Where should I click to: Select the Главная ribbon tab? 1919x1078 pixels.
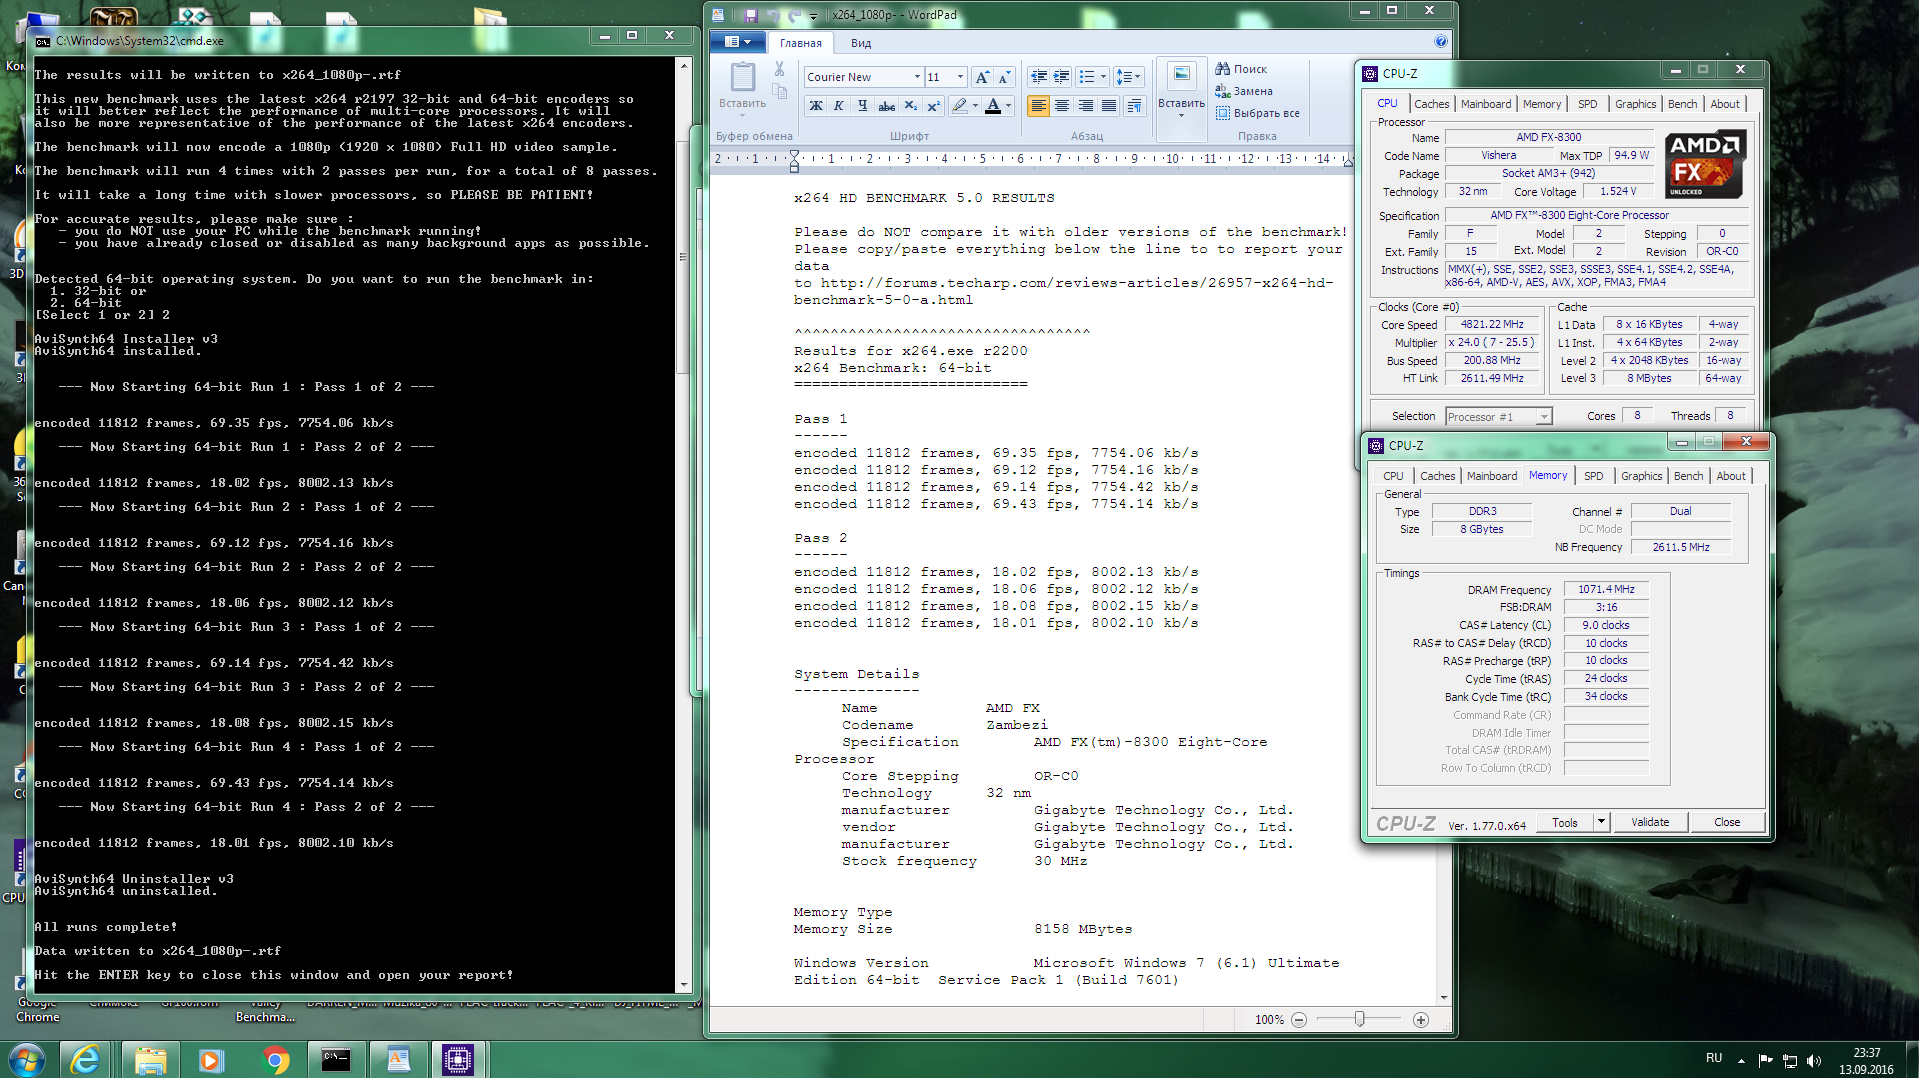pyautogui.click(x=800, y=43)
